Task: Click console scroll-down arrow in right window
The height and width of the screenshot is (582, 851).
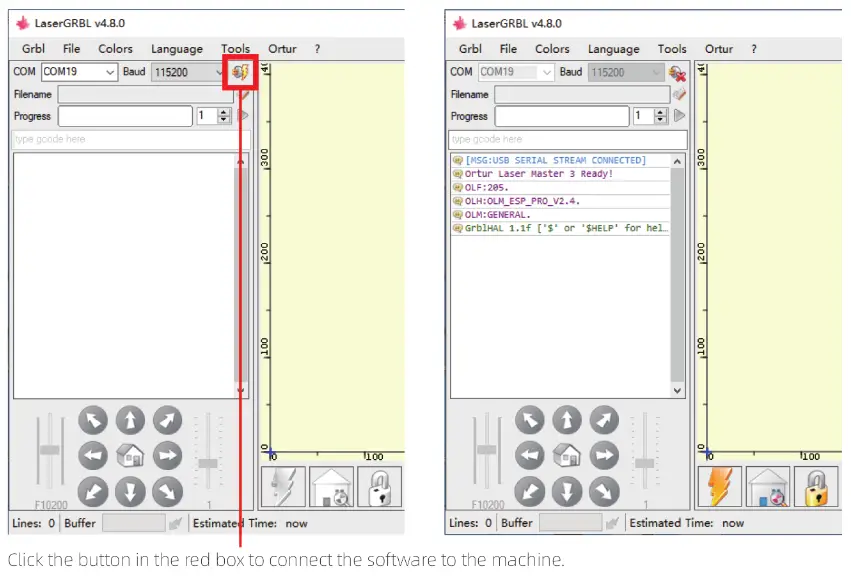Action: point(677,390)
